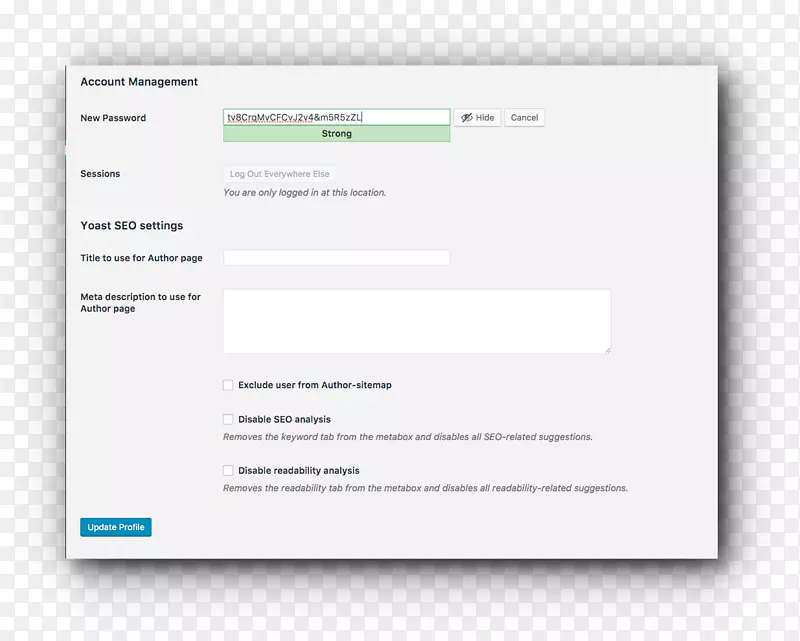Cancel the new password change
The width and height of the screenshot is (800, 641).
(524, 118)
